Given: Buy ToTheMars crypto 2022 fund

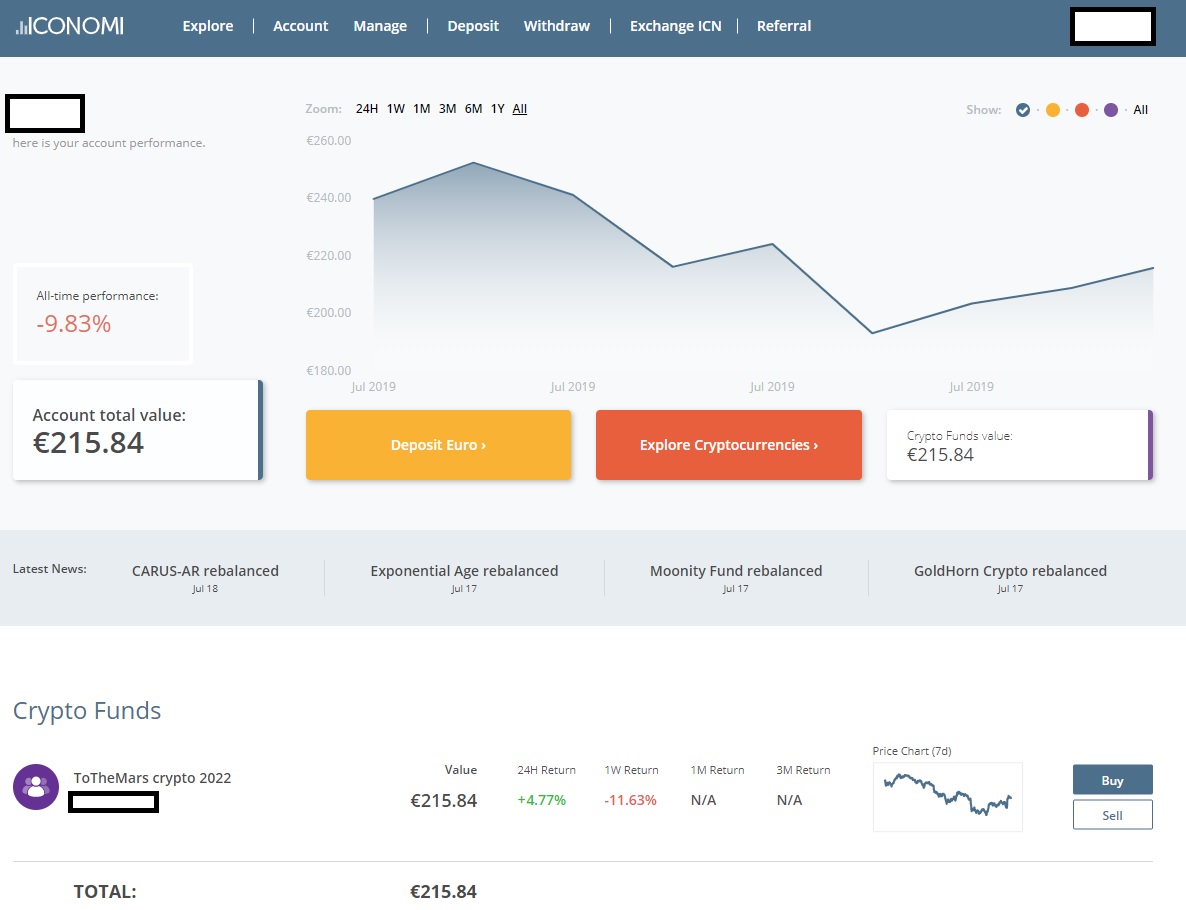Looking at the screenshot, I should pyautogui.click(x=1112, y=780).
